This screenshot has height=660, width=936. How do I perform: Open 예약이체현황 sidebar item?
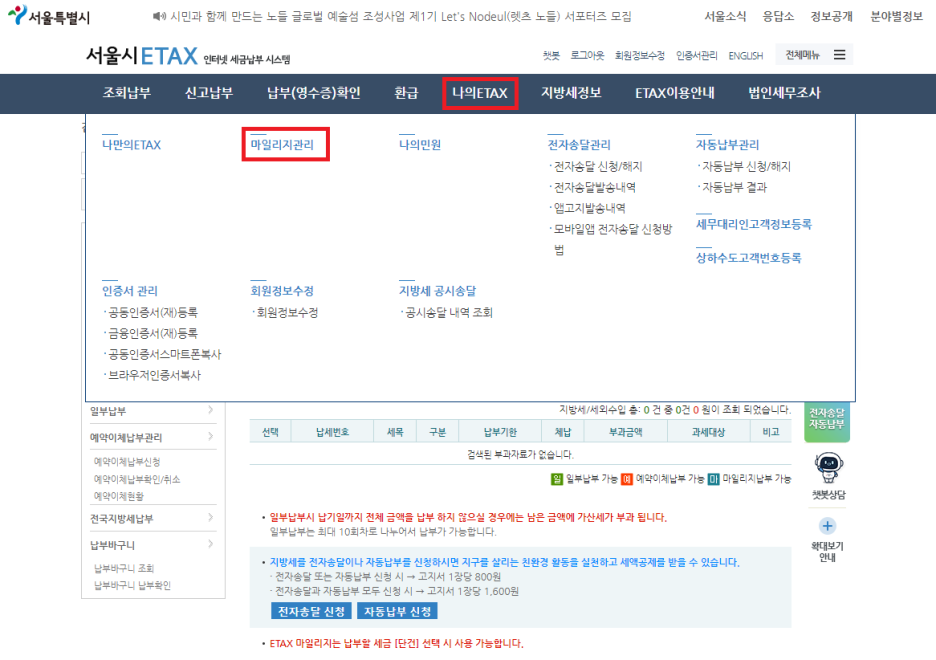pos(118,496)
